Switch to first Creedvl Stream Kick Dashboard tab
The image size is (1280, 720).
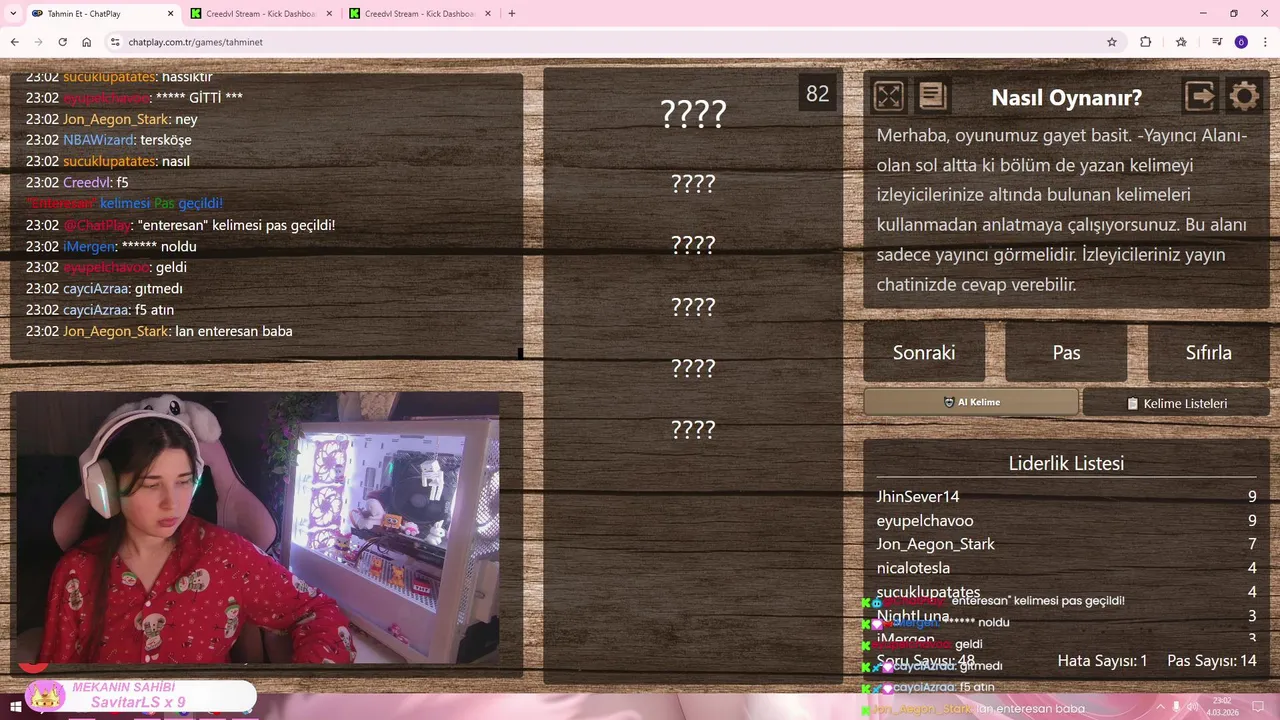click(260, 13)
